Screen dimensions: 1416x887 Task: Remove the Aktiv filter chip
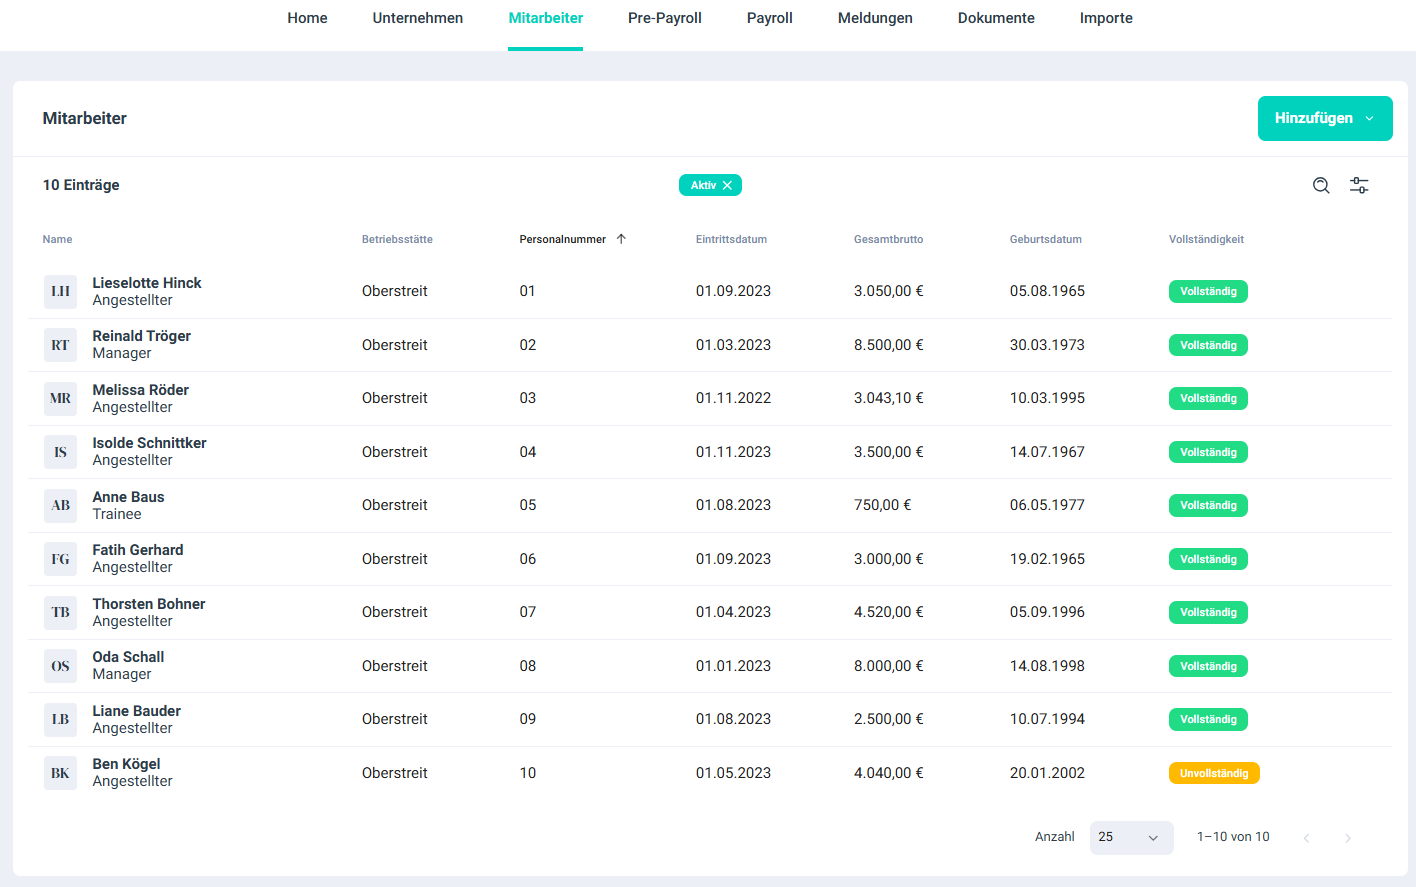pyautogui.click(x=727, y=185)
